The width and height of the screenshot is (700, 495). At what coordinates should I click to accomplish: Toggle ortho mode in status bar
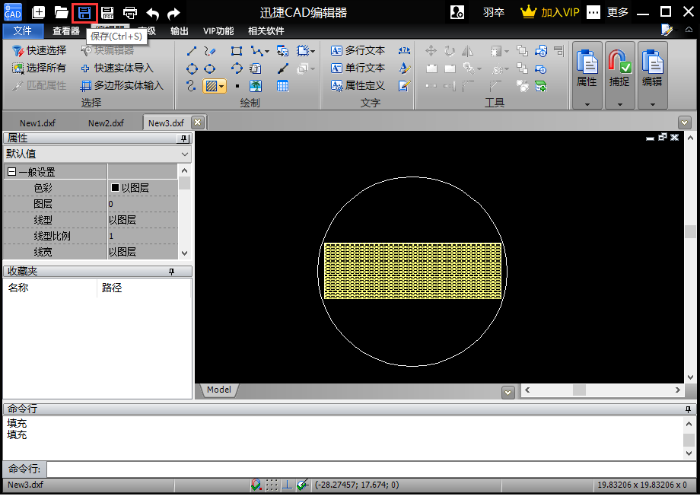click(x=287, y=485)
